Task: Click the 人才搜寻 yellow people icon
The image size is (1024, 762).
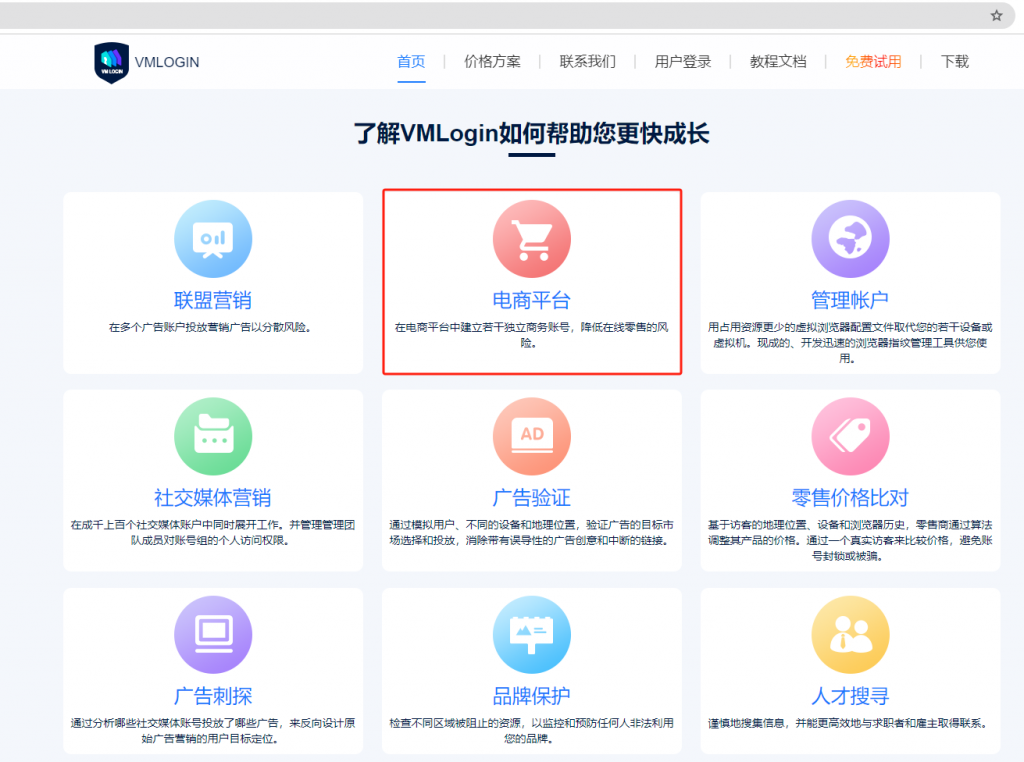Action: [850, 635]
